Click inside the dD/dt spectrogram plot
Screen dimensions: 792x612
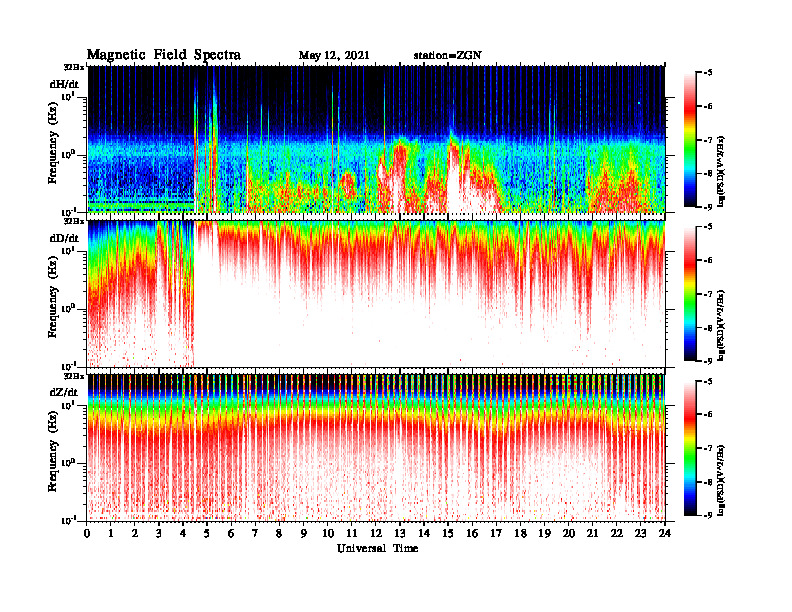tap(376, 293)
